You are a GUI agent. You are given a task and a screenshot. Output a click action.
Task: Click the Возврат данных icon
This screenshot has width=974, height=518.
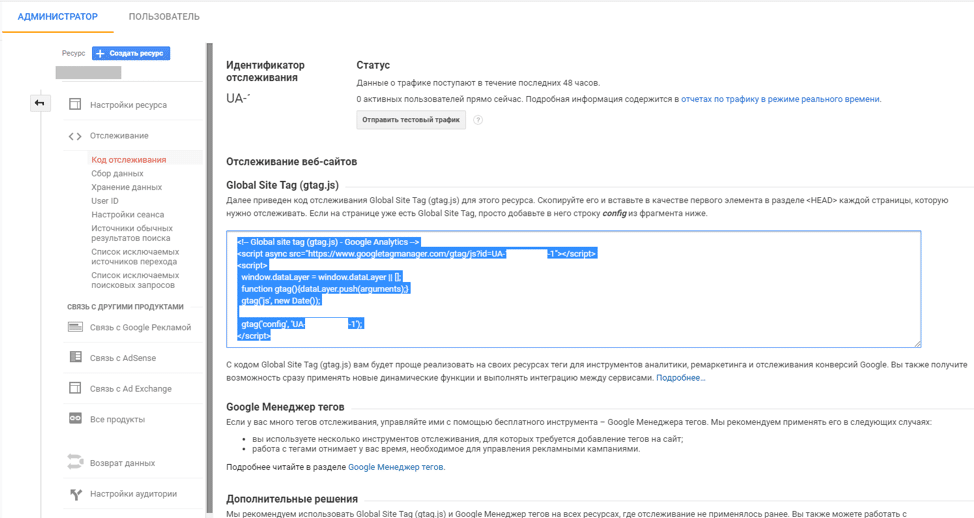75,462
